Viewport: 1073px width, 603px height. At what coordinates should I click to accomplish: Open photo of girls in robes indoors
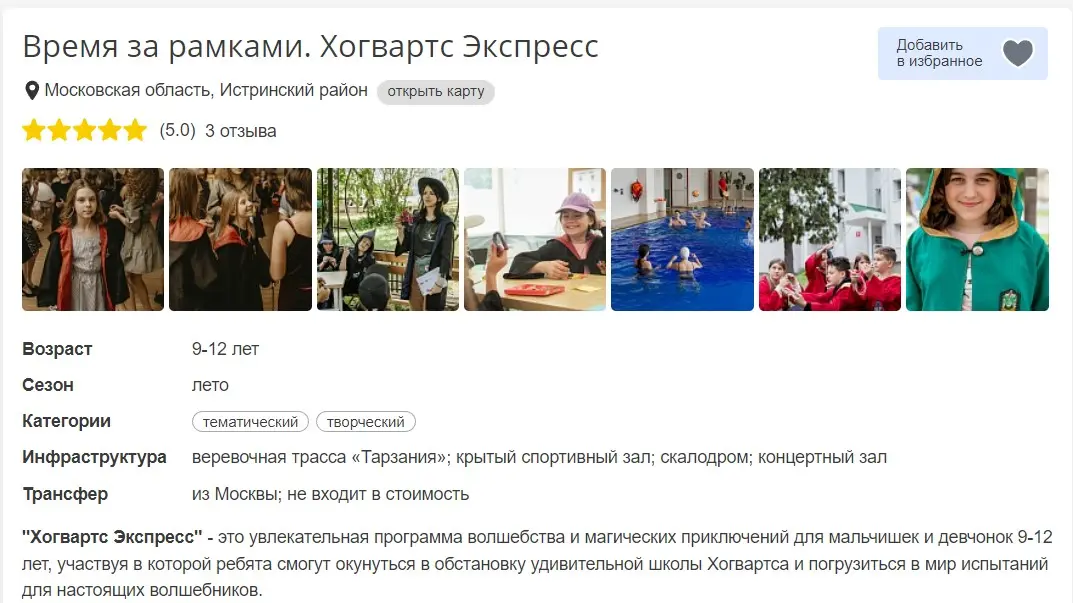coord(240,240)
